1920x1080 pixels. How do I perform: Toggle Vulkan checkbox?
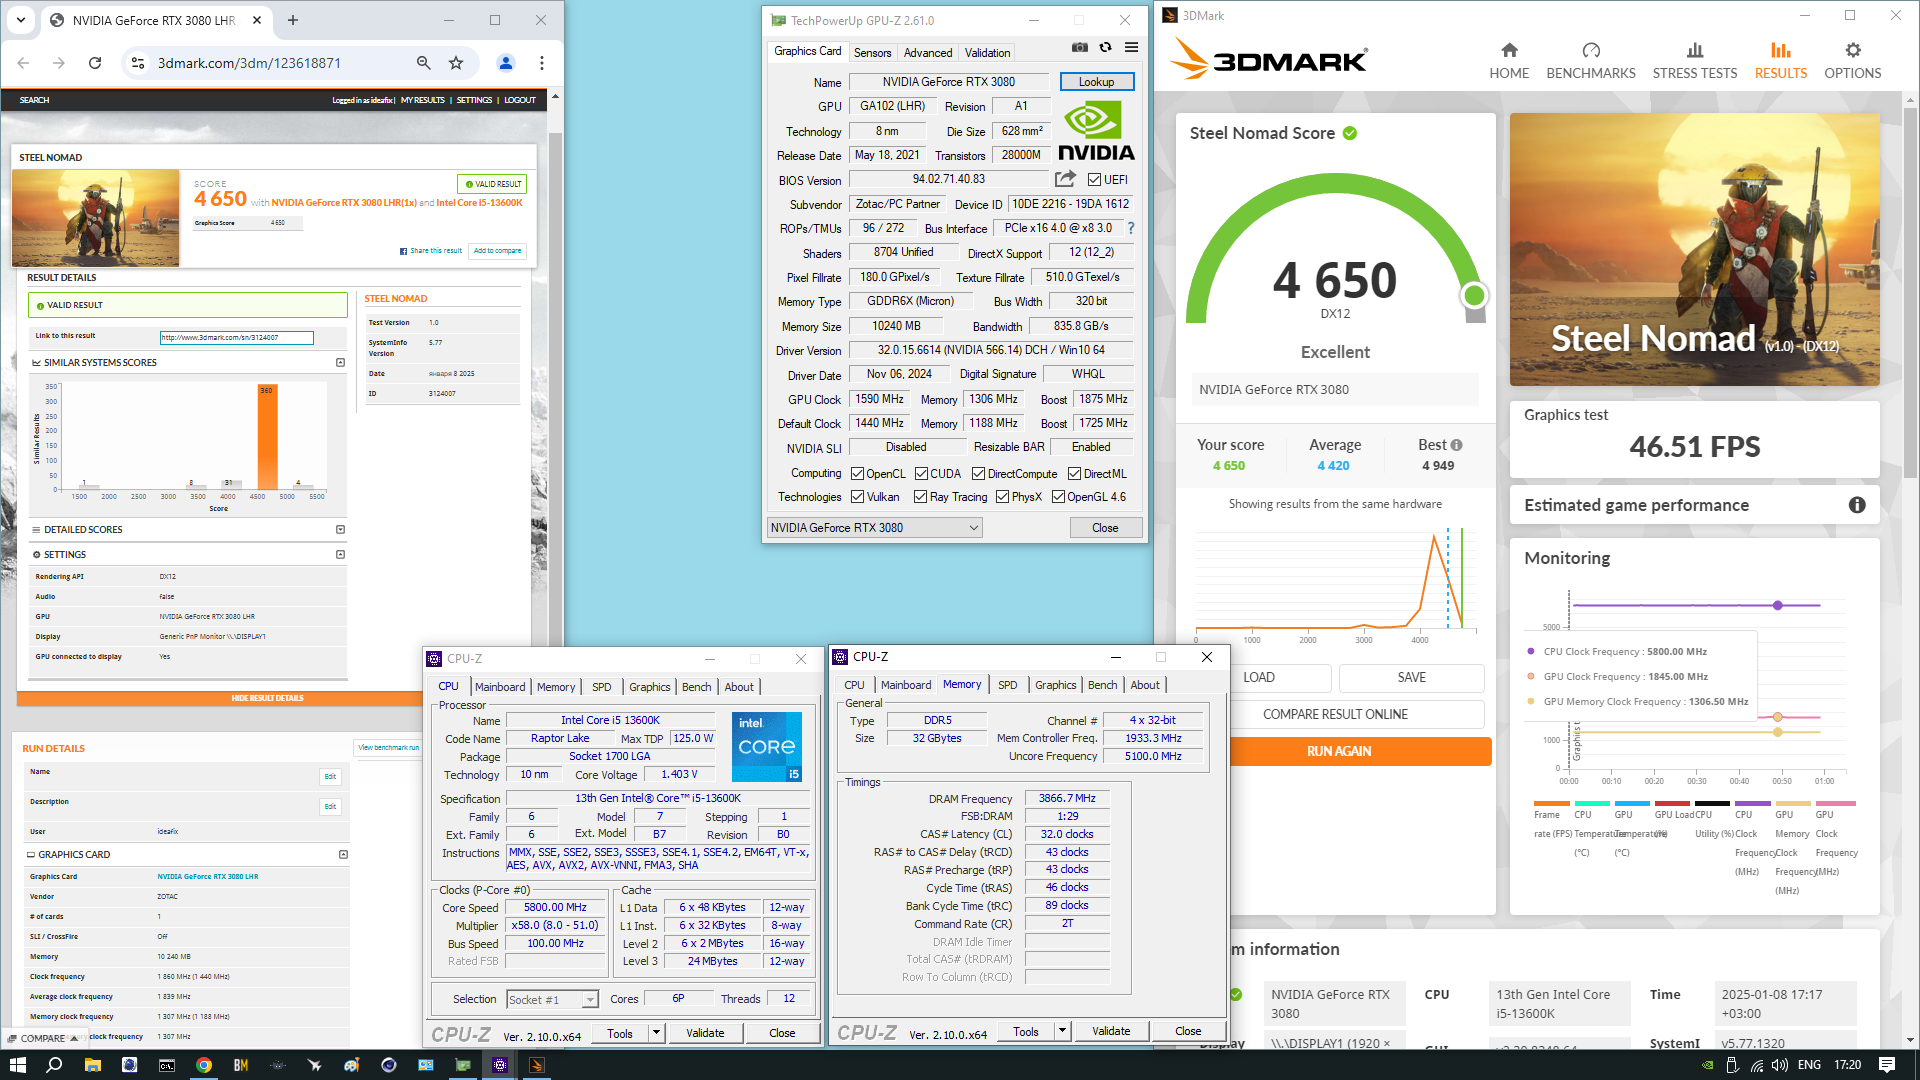tap(857, 497)
